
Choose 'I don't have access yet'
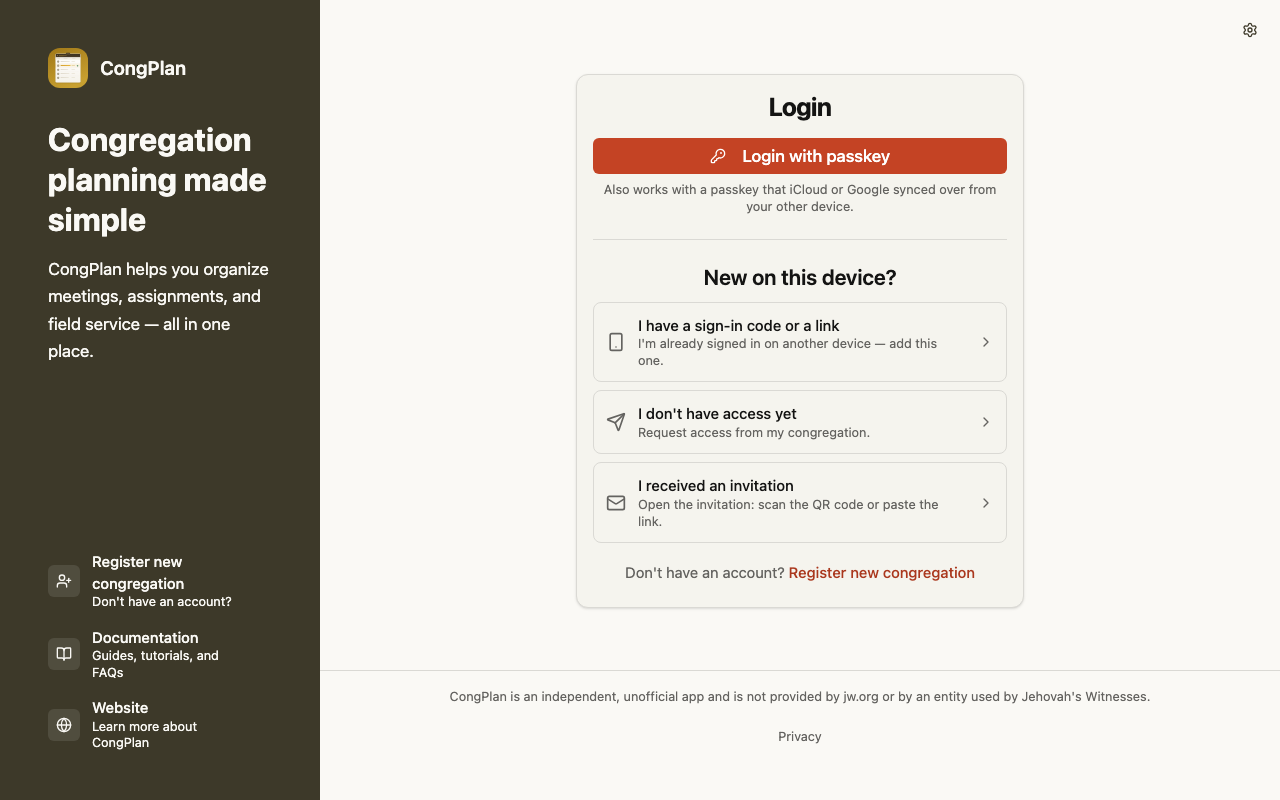[800, 422]
